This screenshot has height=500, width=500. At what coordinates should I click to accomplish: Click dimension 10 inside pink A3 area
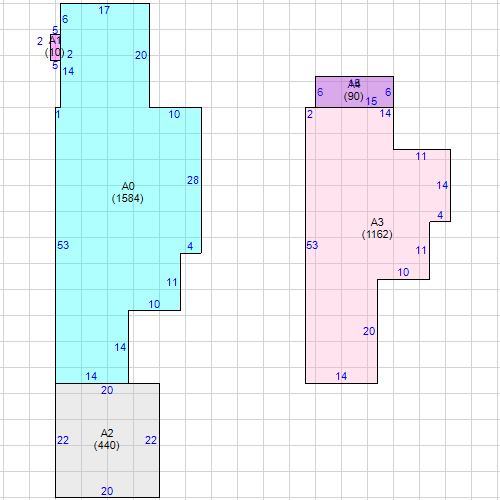(x=403, y=272)
